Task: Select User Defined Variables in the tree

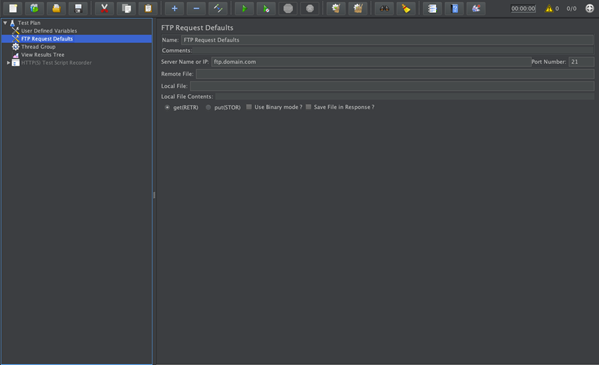Action: [49, 31]
